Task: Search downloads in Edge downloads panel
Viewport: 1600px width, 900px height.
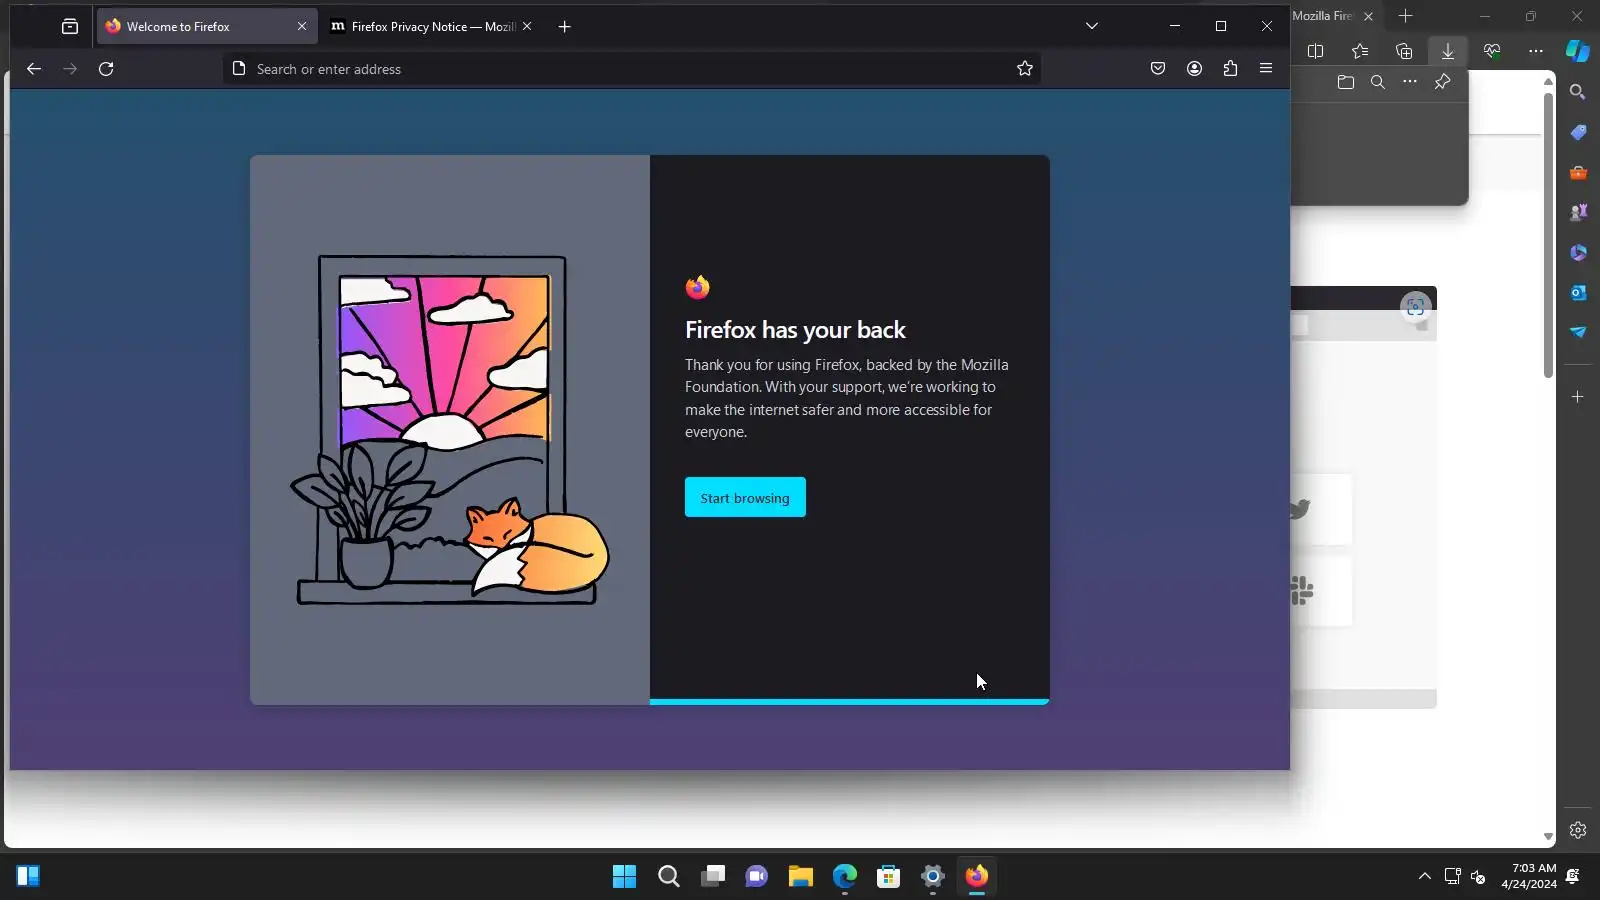Action: tap(1378, 82)
